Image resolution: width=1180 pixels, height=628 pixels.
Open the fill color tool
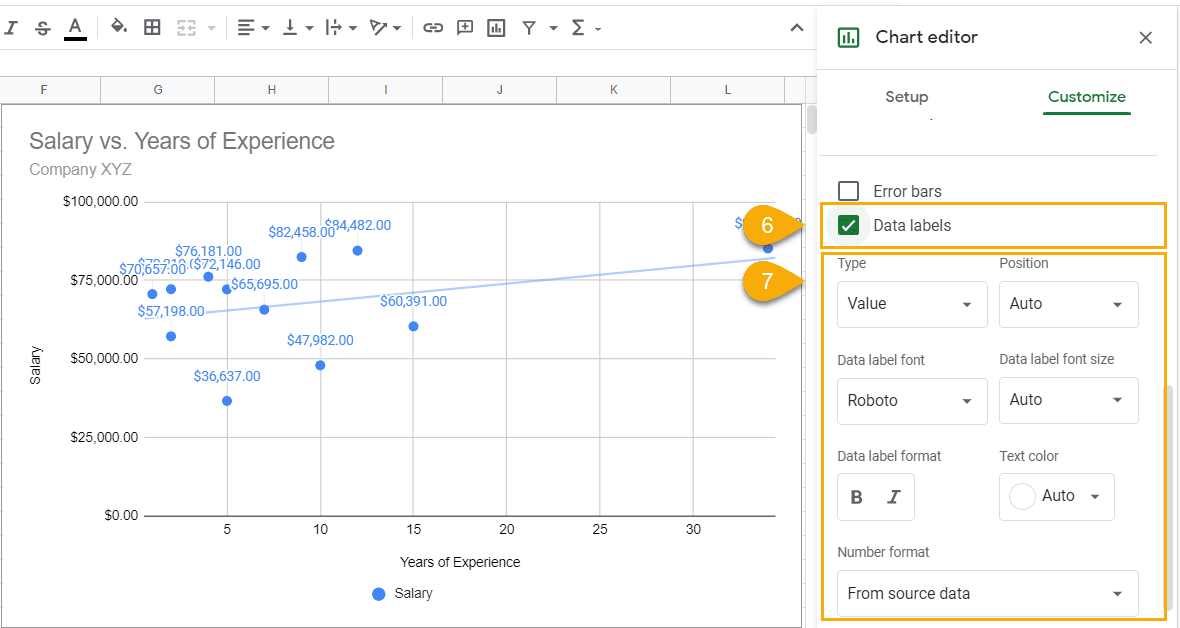[118, 27]
